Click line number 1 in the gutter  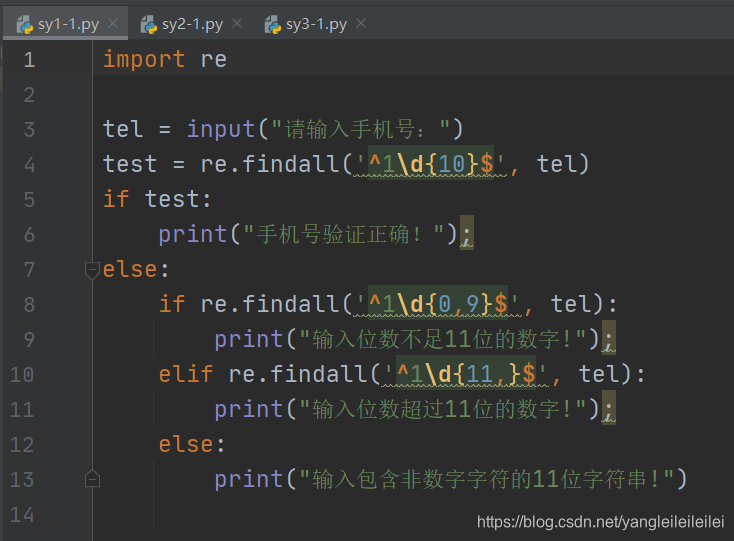coord(29,60)
